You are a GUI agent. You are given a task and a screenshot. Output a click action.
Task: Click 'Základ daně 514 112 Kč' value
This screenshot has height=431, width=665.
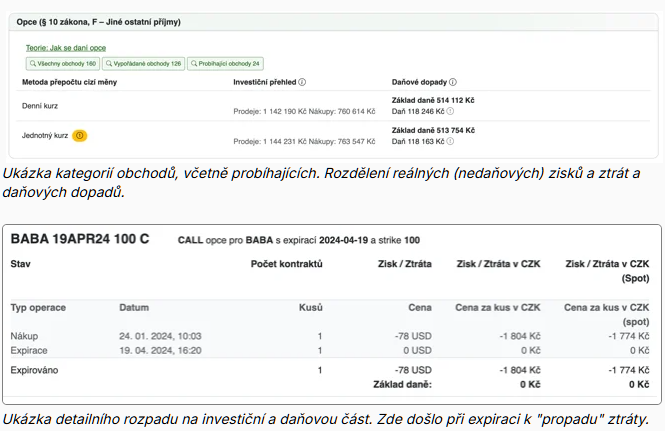(433, 100)
